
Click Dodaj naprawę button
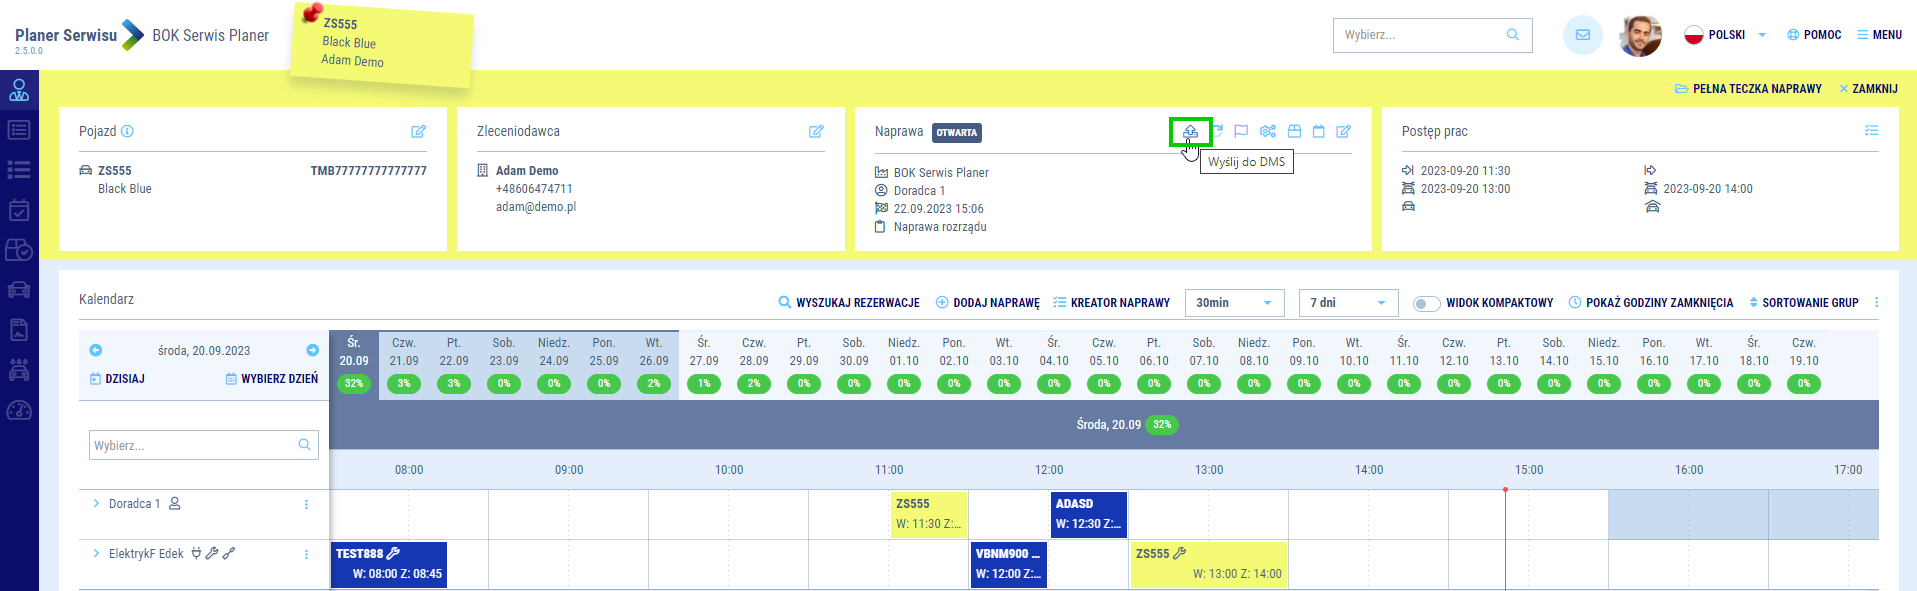coord(987,303)
